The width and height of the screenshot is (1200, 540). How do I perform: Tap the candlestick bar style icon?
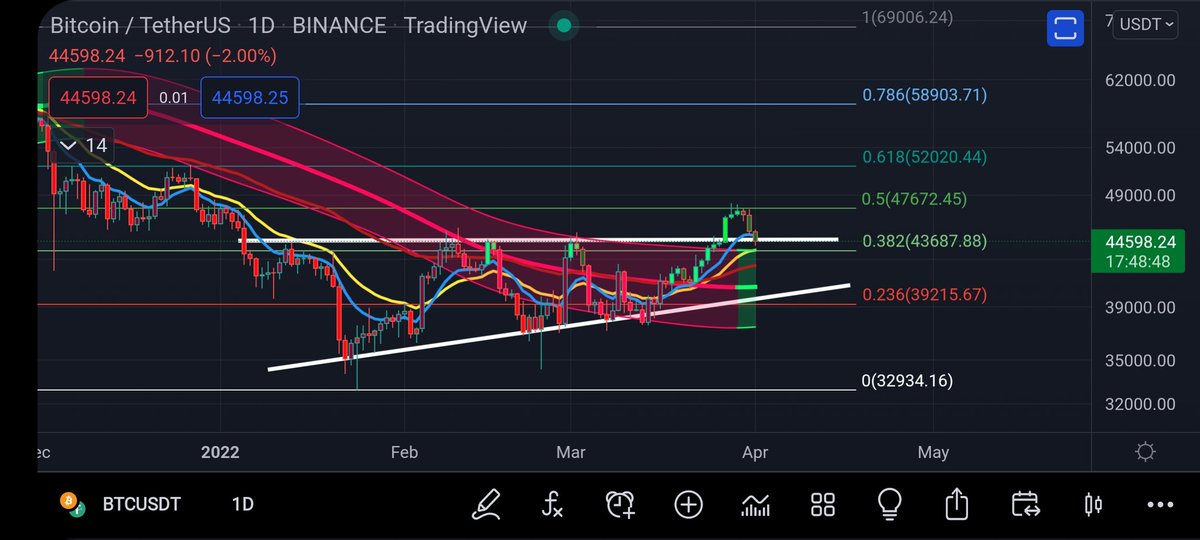(x=1093, y=504)
